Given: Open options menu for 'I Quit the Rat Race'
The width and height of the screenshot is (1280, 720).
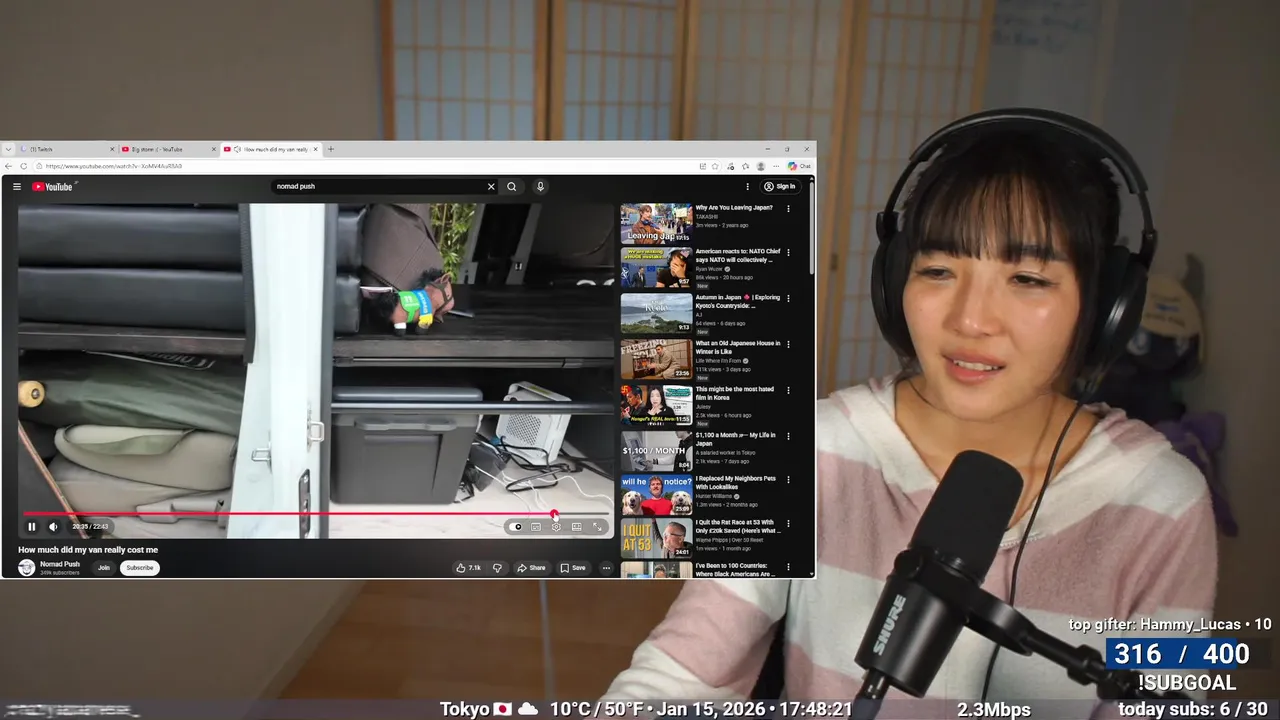Looking at the screenshot, I should [x=788, y=523].
